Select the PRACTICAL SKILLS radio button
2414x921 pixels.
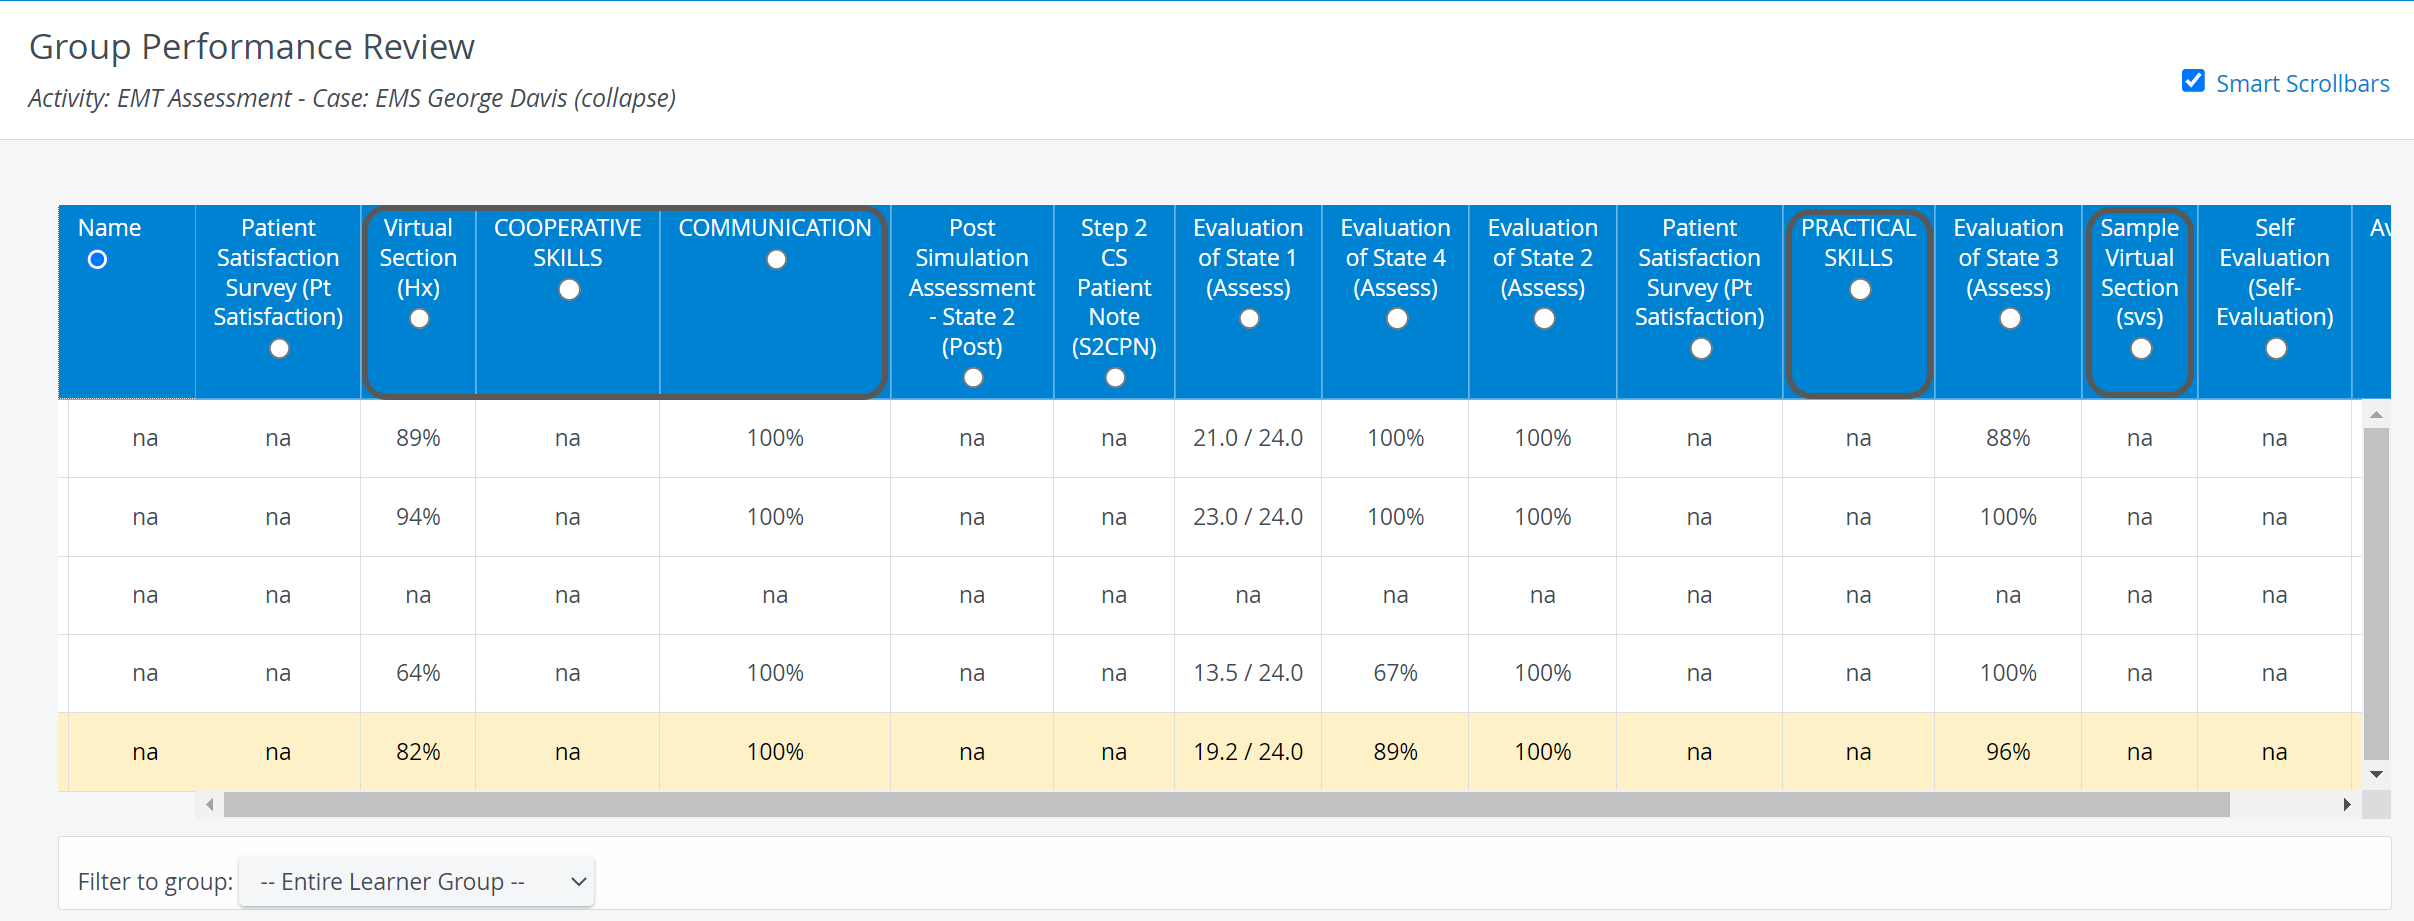pos(1860,290)
